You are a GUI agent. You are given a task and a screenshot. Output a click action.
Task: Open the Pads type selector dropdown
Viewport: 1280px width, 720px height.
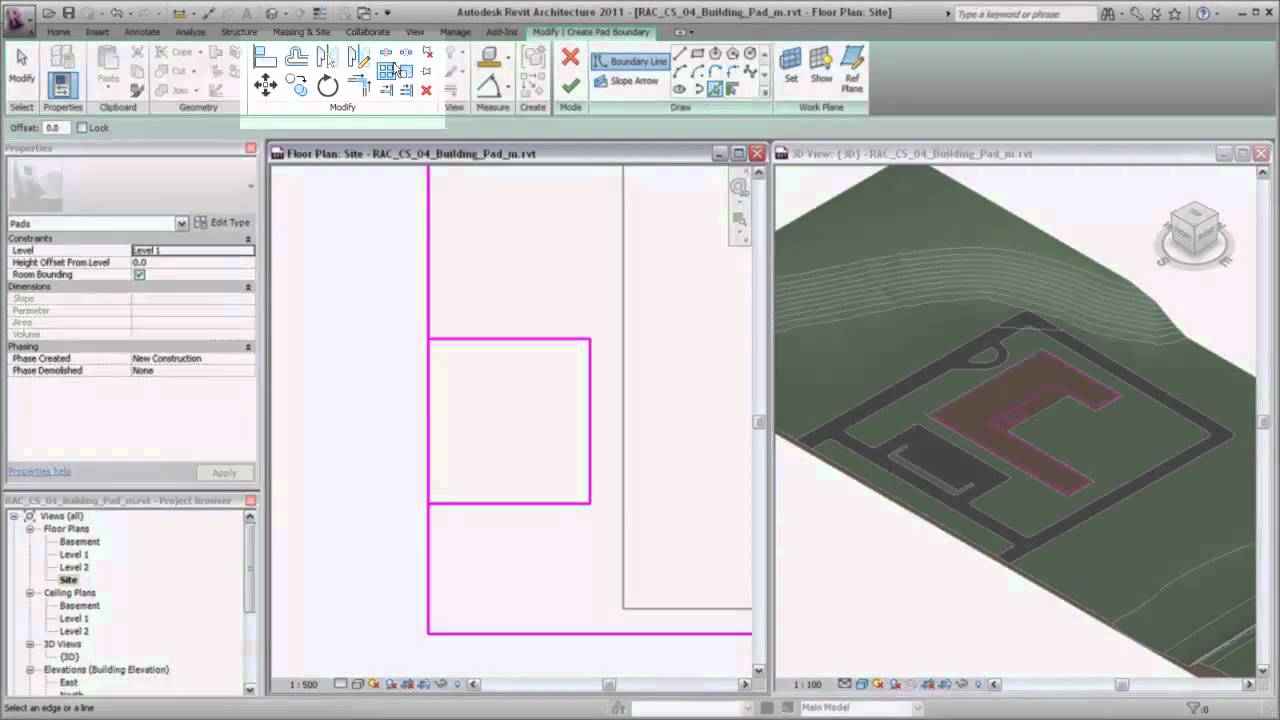click(181, 223)
